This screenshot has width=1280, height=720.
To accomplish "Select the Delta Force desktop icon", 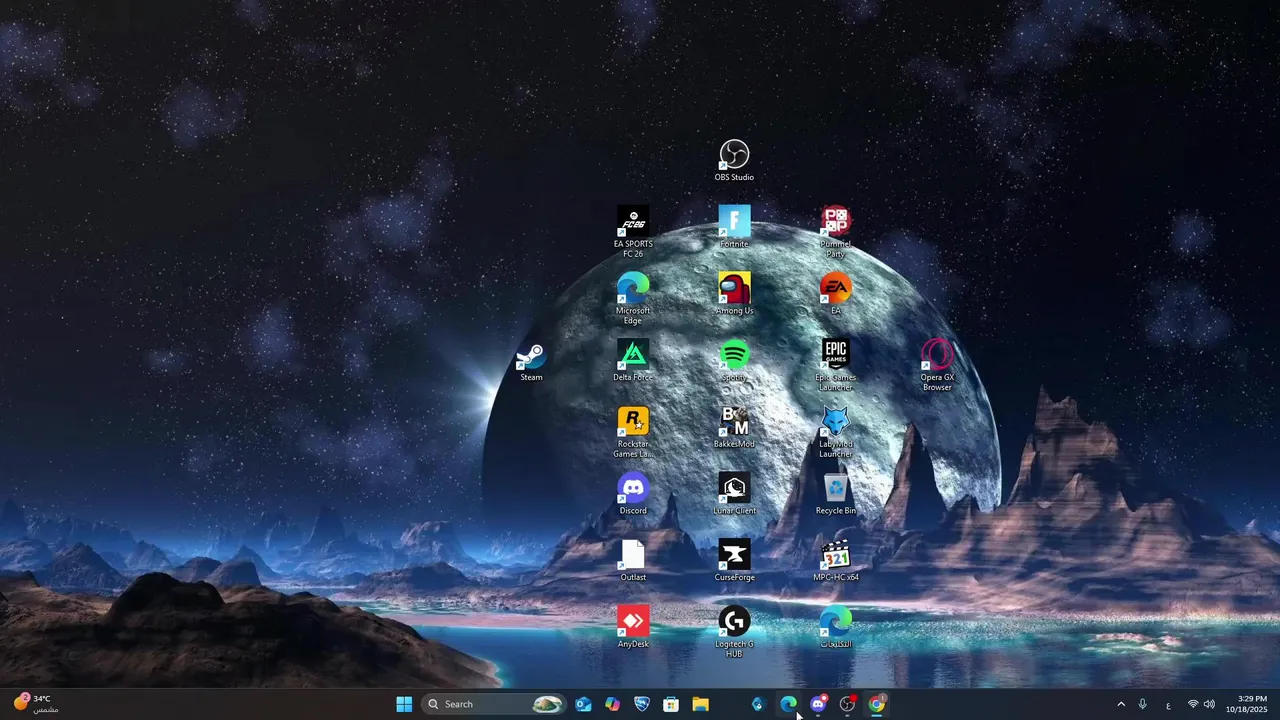I will [633, 361].
